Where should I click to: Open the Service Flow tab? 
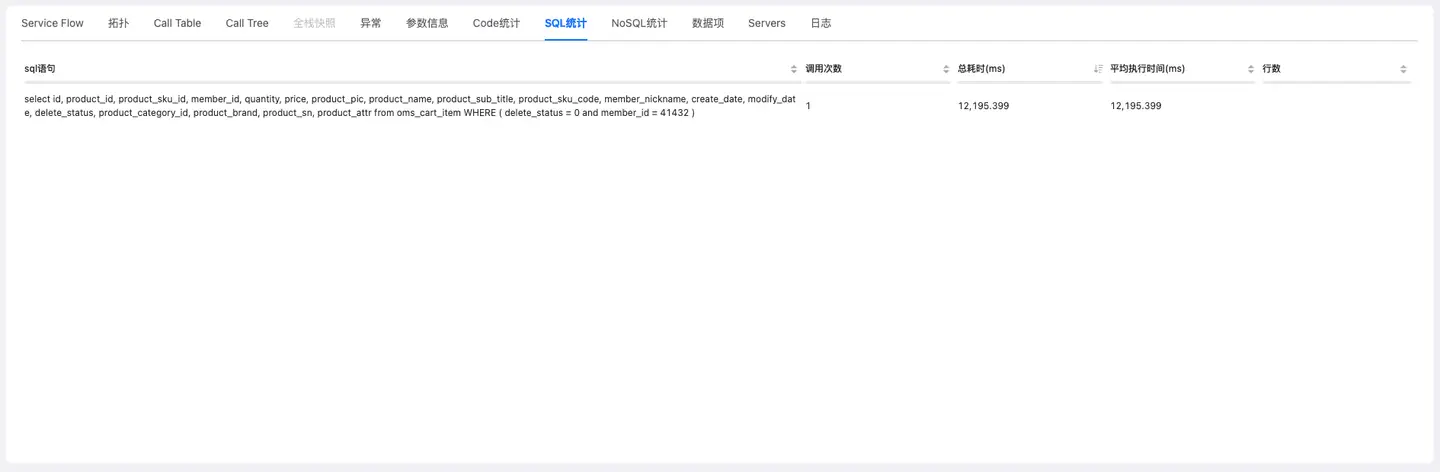pyautogui.click(x=52, y=23)
